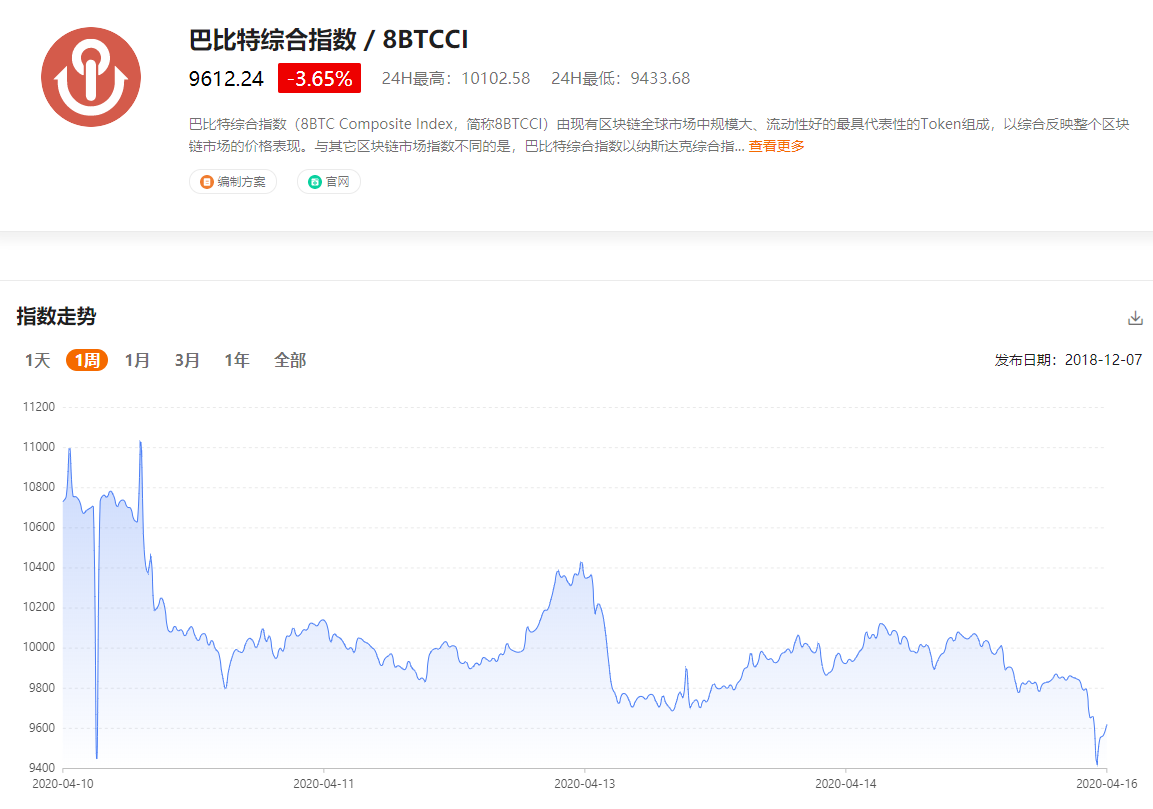Click y-axis label 11200
This screenshot has height=809, width=1153.
pyautogui.click(x=39, y=407)
